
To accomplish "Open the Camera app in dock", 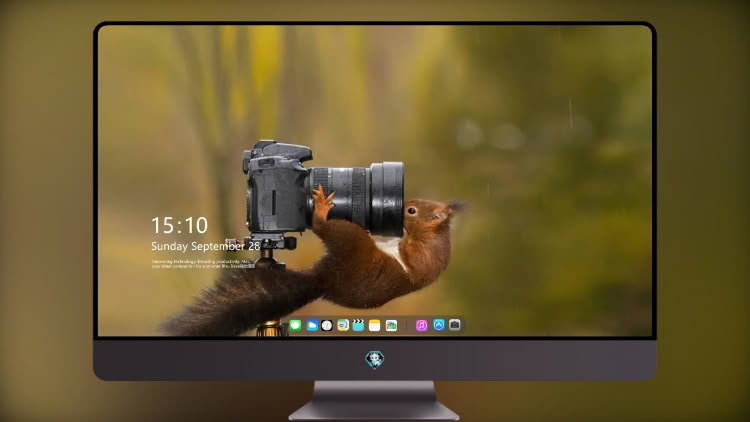I will [455, 325].
